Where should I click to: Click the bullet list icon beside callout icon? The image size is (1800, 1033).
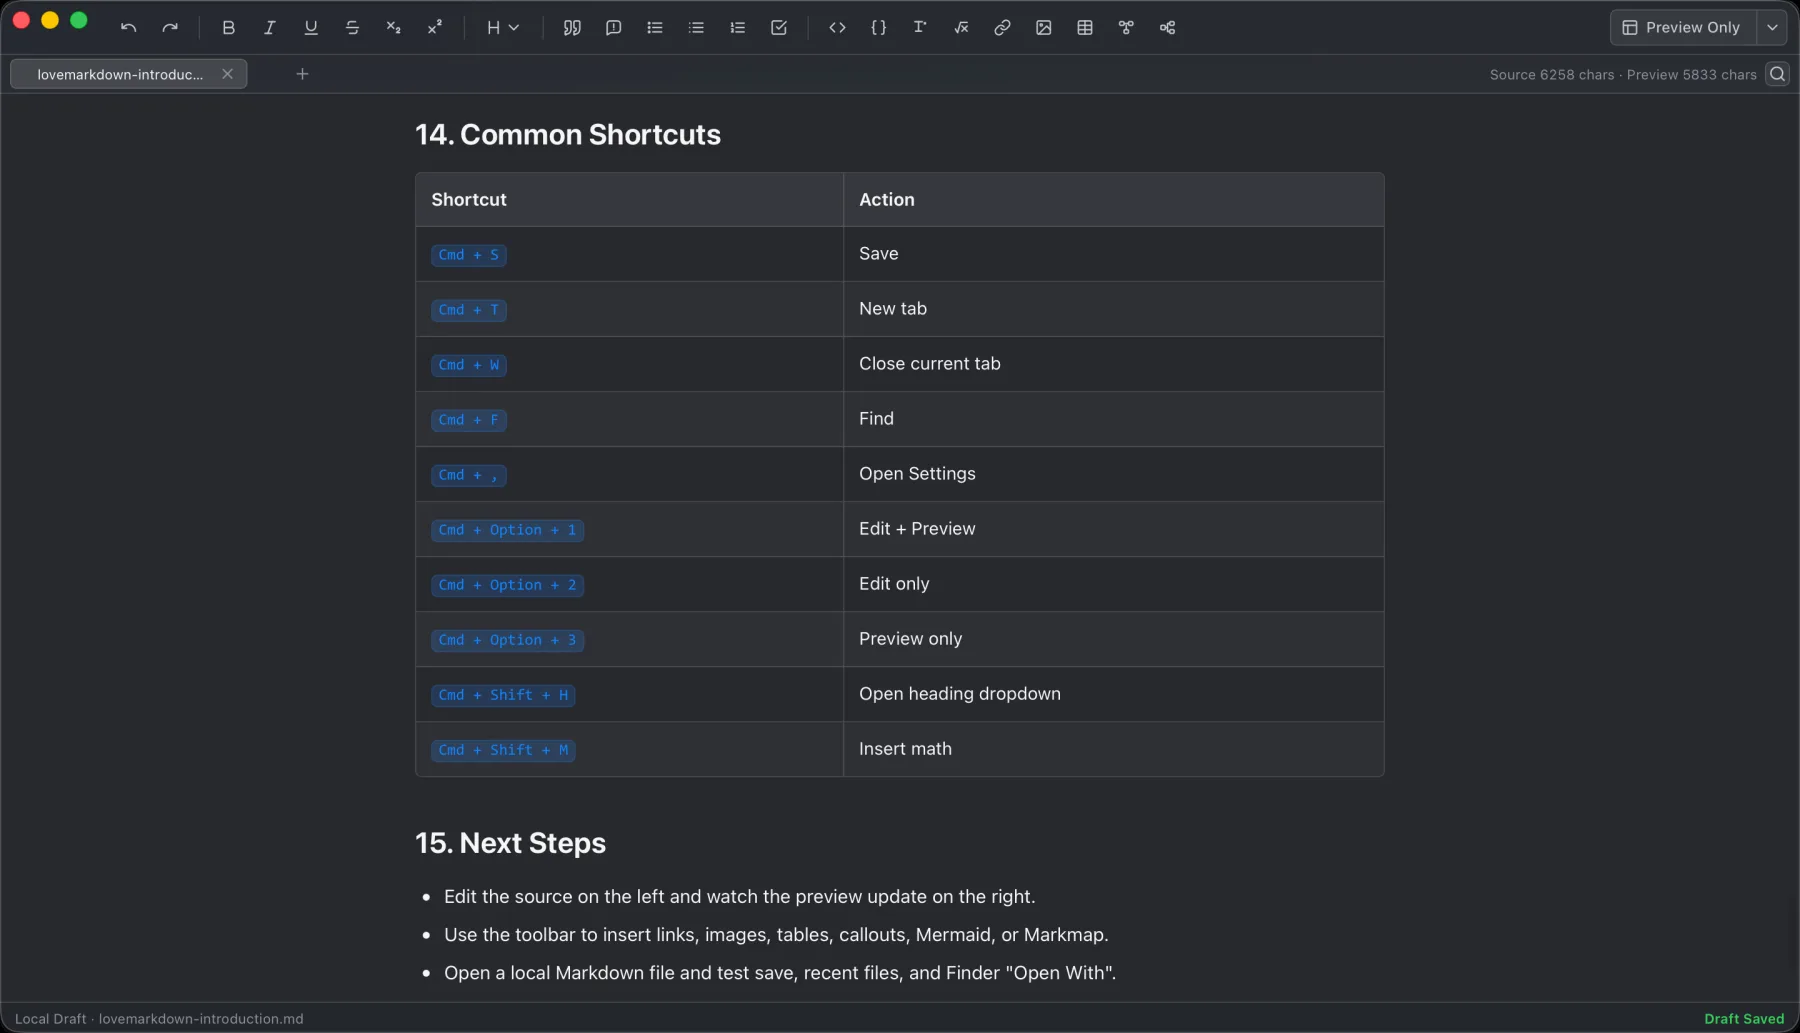pyautogui.click(x=655, y=28)
